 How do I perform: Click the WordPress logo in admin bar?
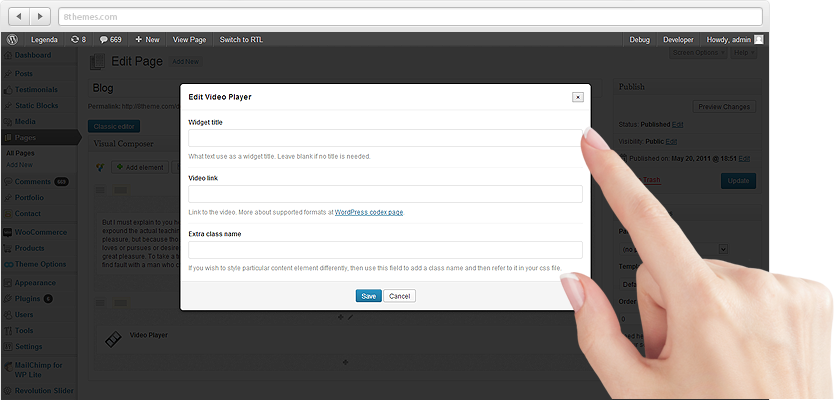point(12,39)
